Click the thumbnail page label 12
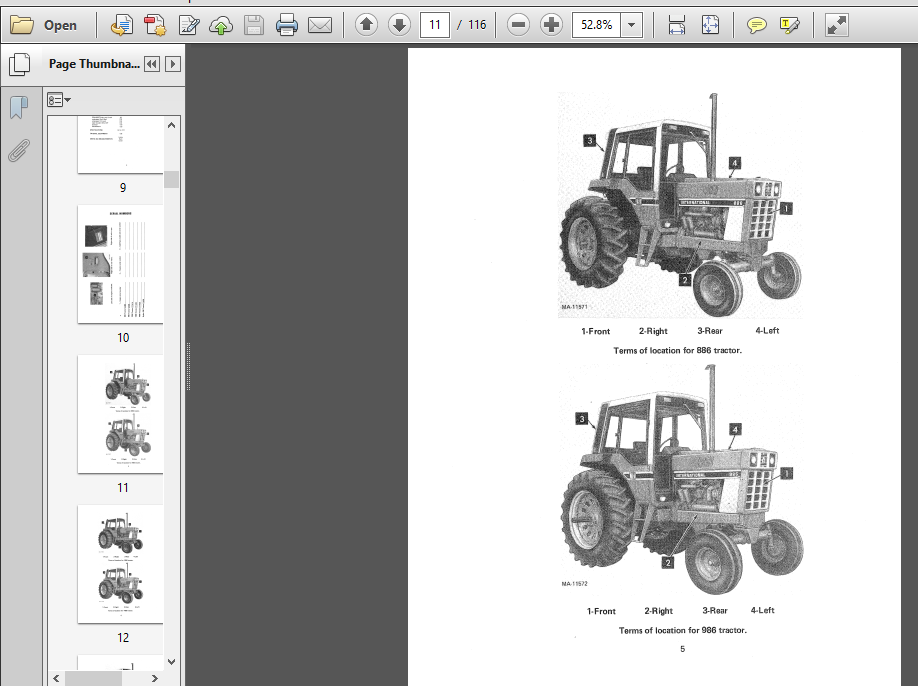Viewport: 918px width, 686px height. pos(123,637)
